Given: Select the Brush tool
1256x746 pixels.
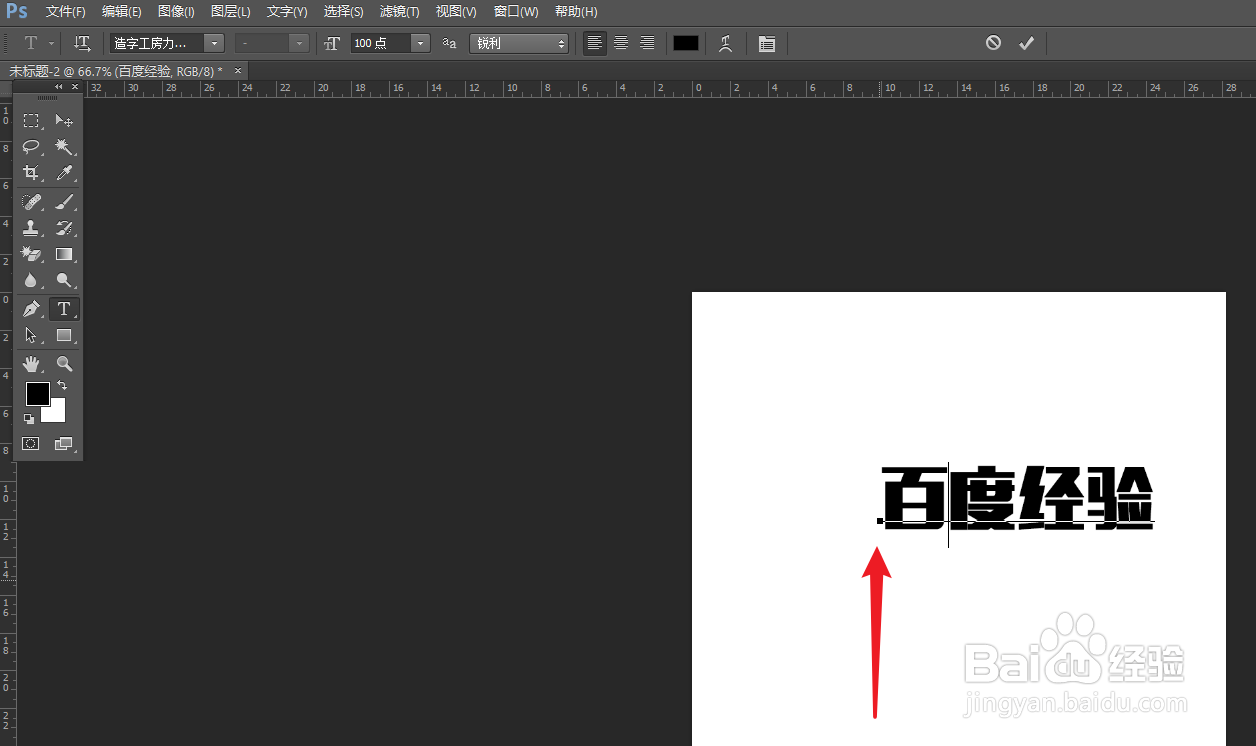Looking at the screenshot, I should point(64,202).
